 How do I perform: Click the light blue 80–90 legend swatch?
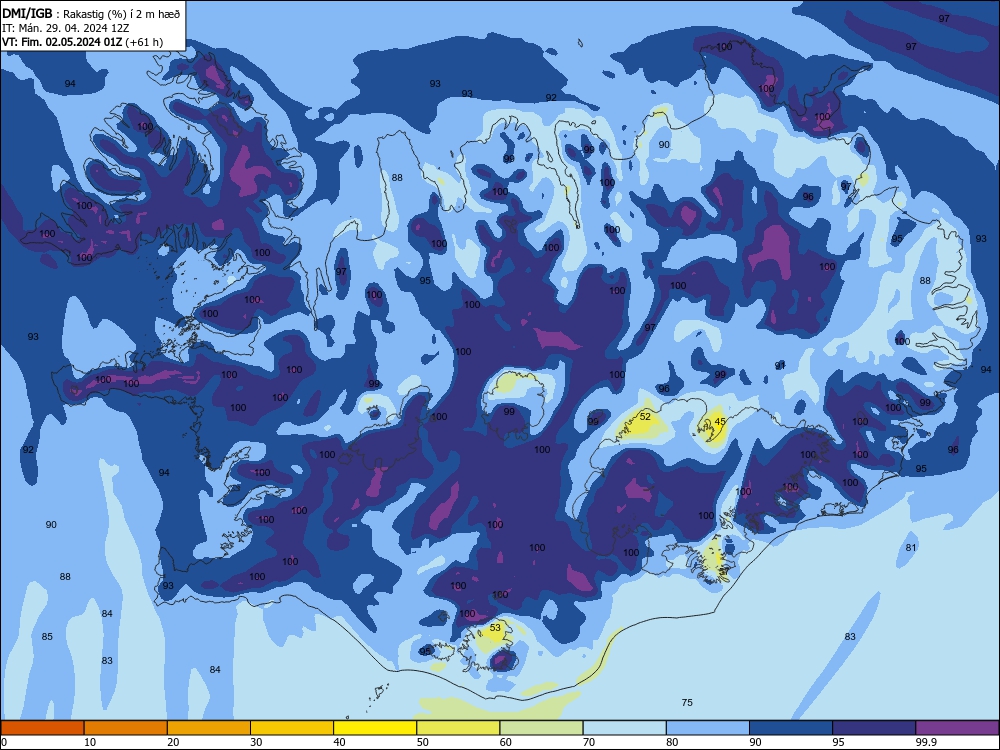708,728
